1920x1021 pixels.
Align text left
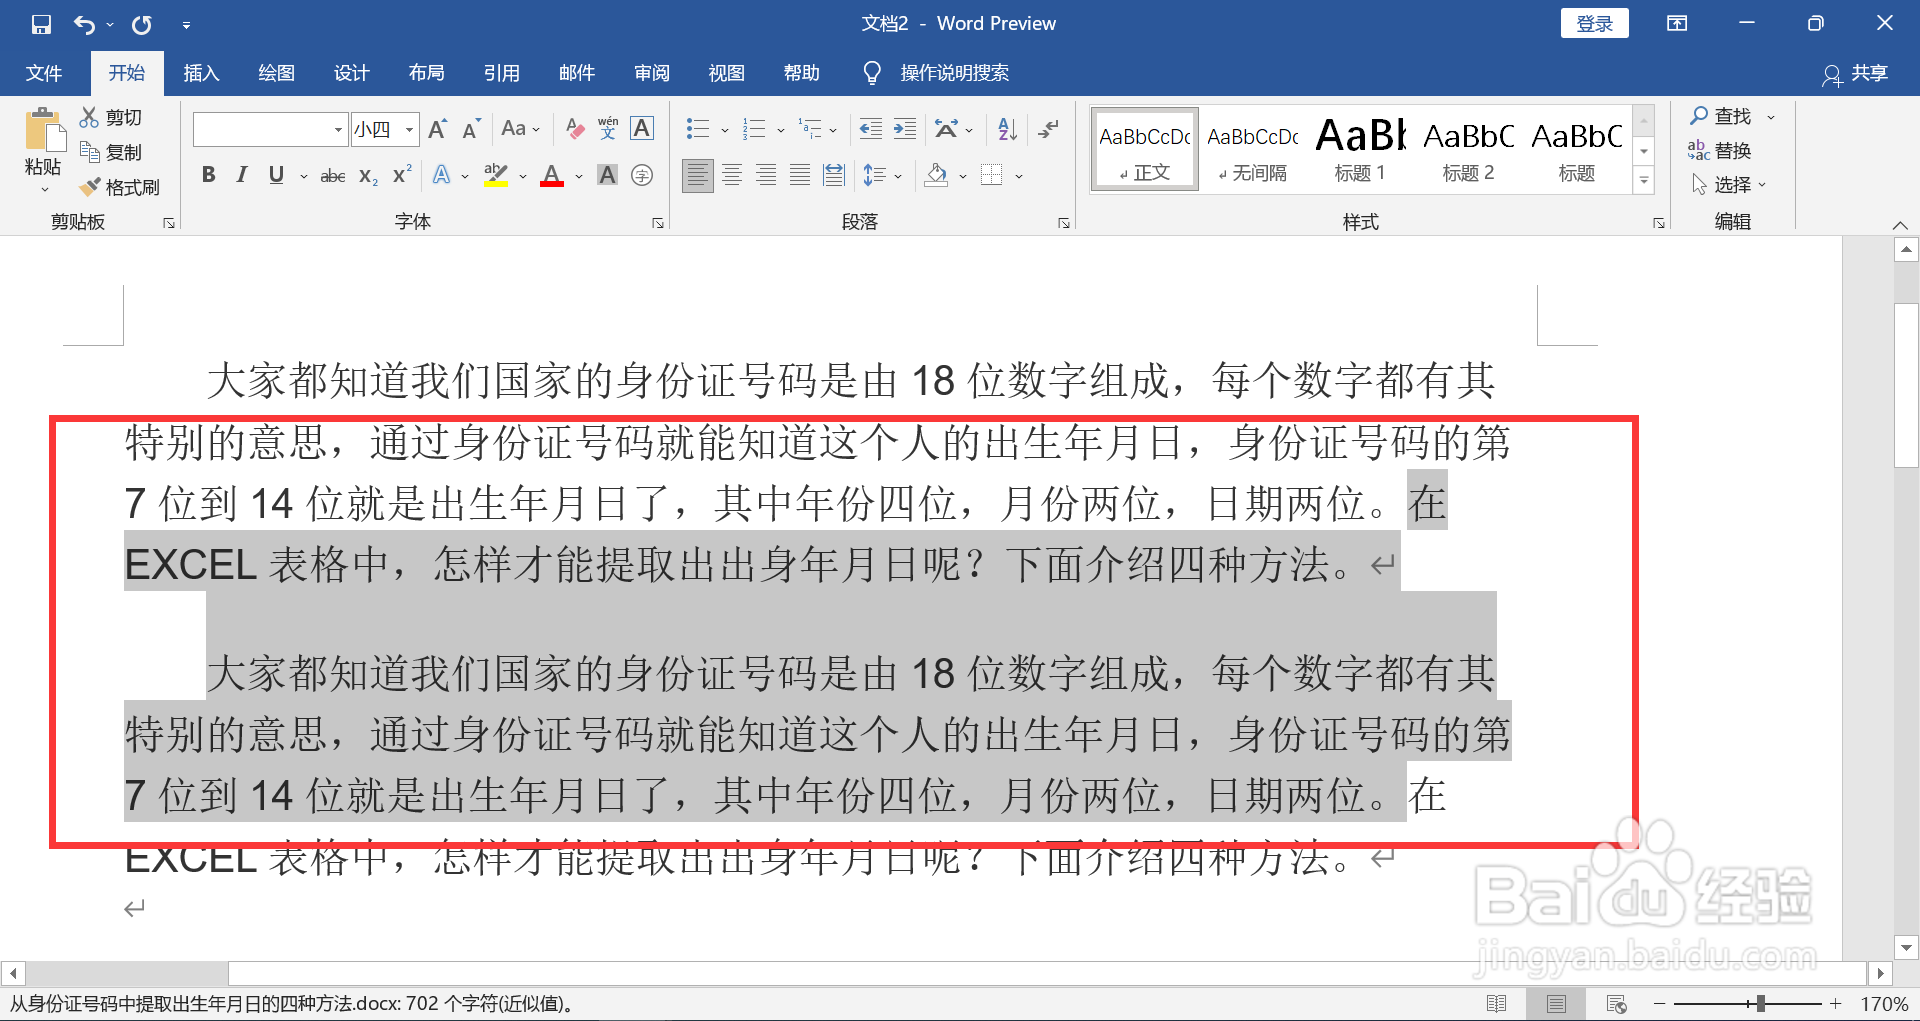pos(698,176)
